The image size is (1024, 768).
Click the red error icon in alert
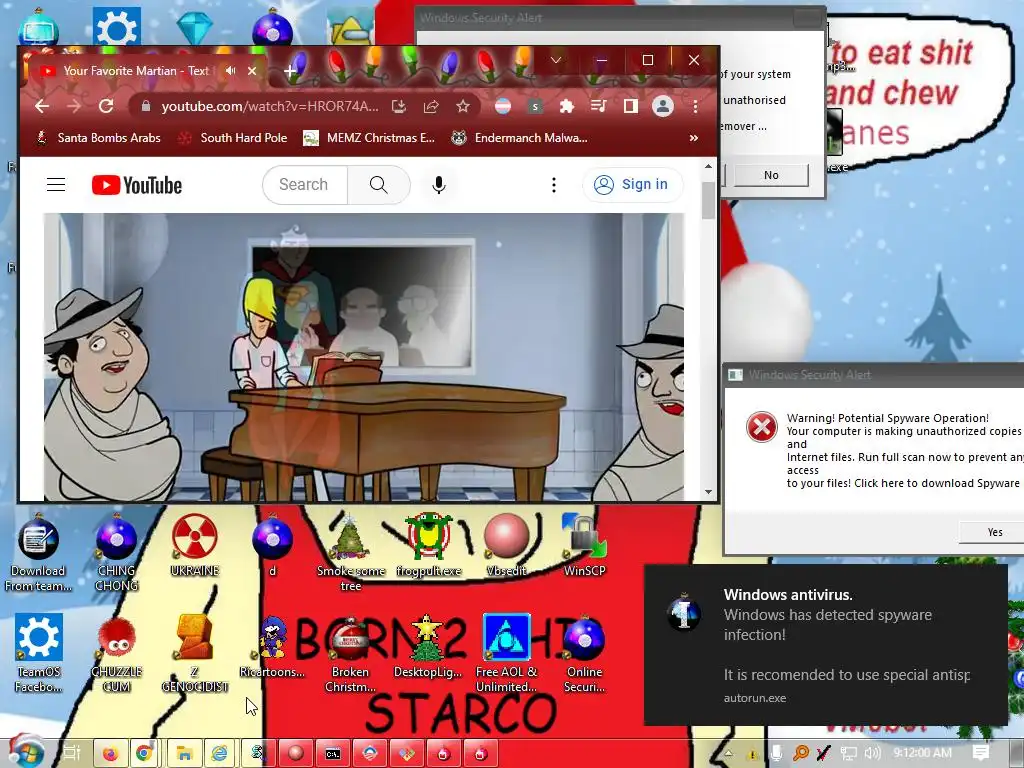761,427
